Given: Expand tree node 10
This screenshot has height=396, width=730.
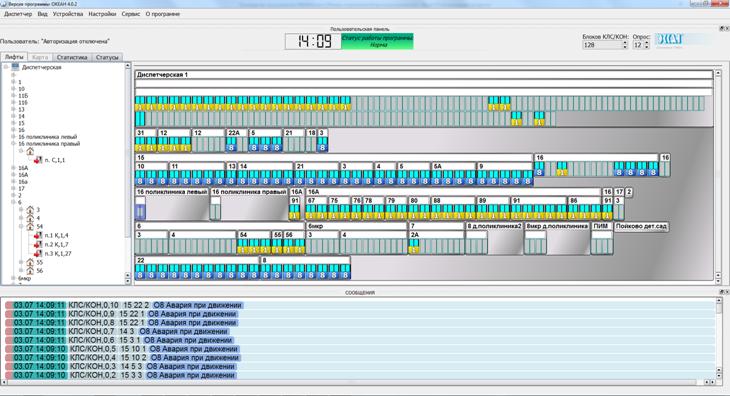Looking at the screenshot, I should (14, 89).
